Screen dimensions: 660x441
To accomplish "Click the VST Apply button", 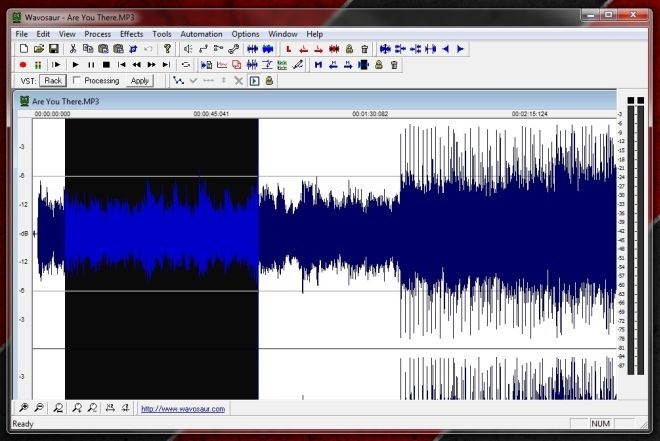I will point(140,80).
